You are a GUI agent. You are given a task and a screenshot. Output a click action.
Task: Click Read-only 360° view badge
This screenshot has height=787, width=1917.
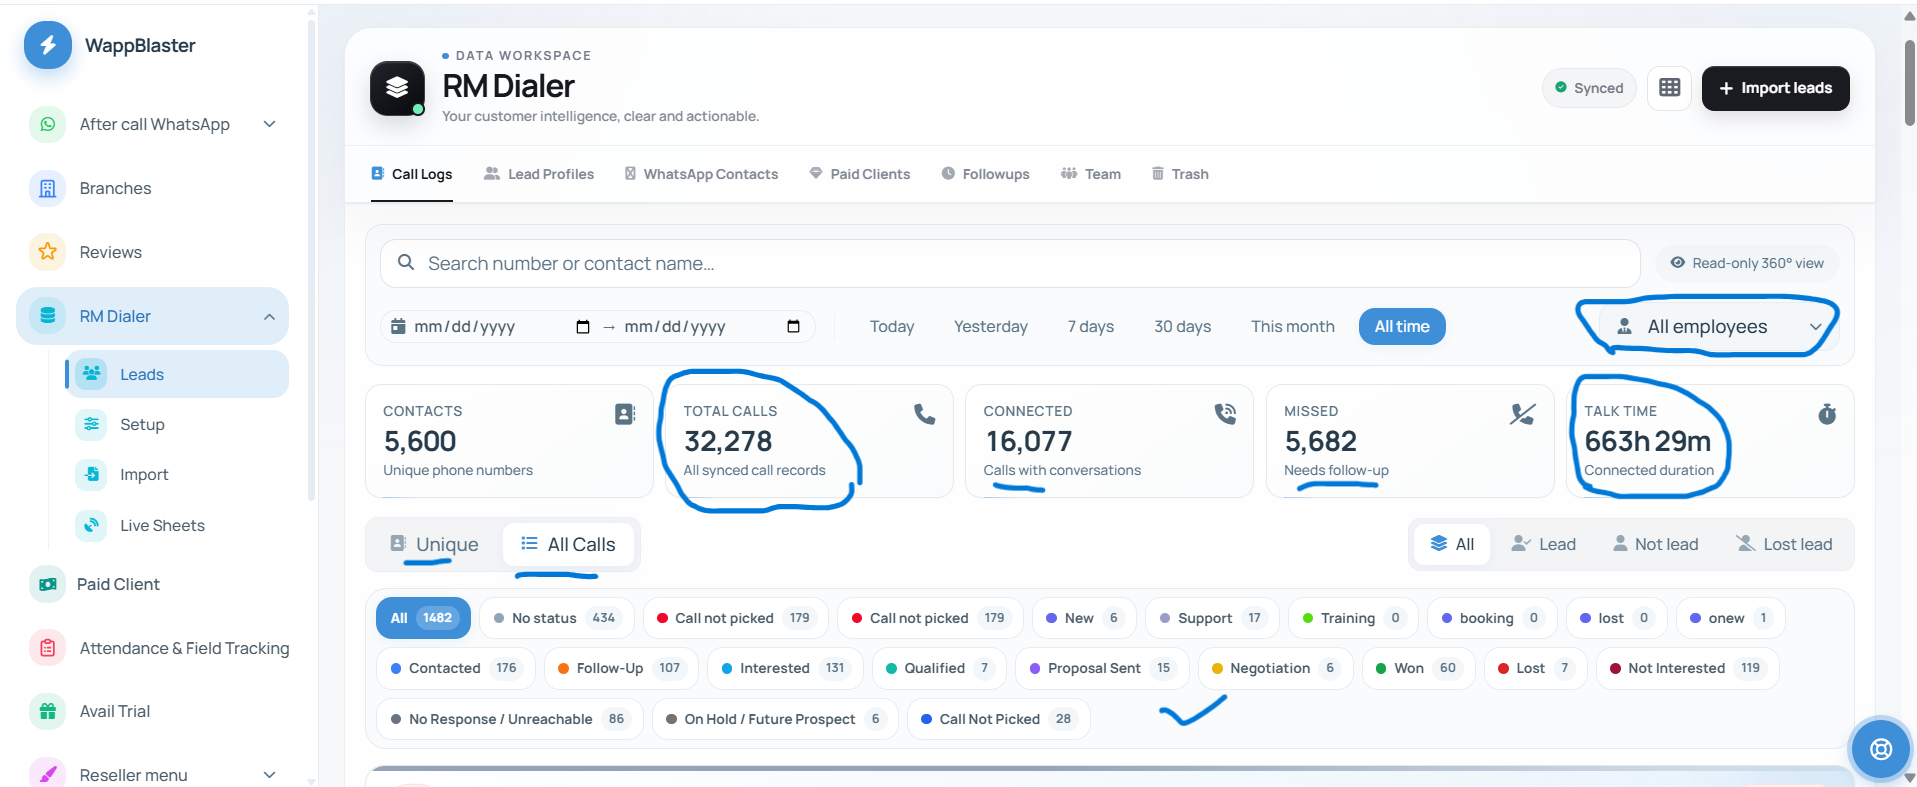1747,263
